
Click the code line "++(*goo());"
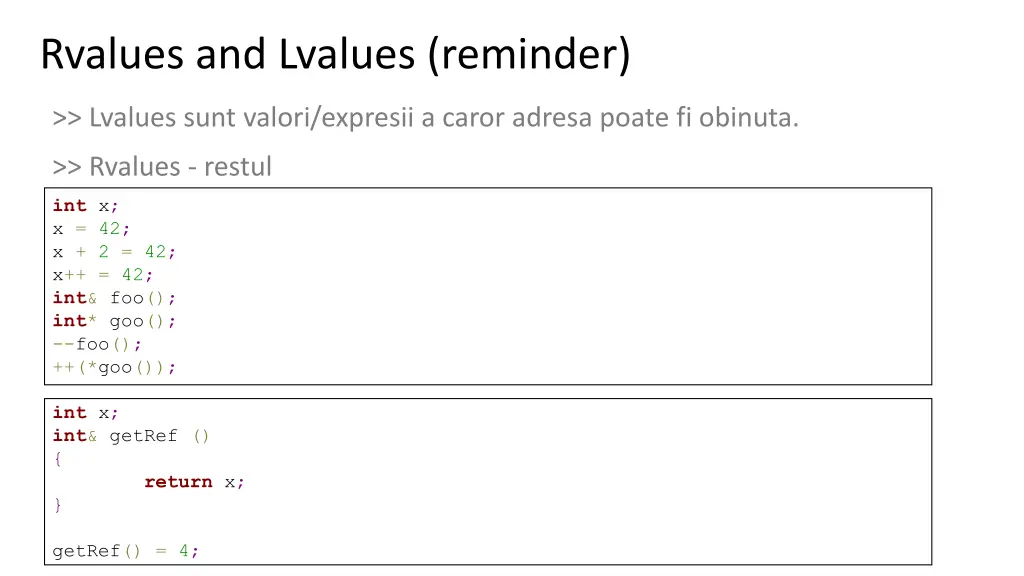click(x=115, y=367)
